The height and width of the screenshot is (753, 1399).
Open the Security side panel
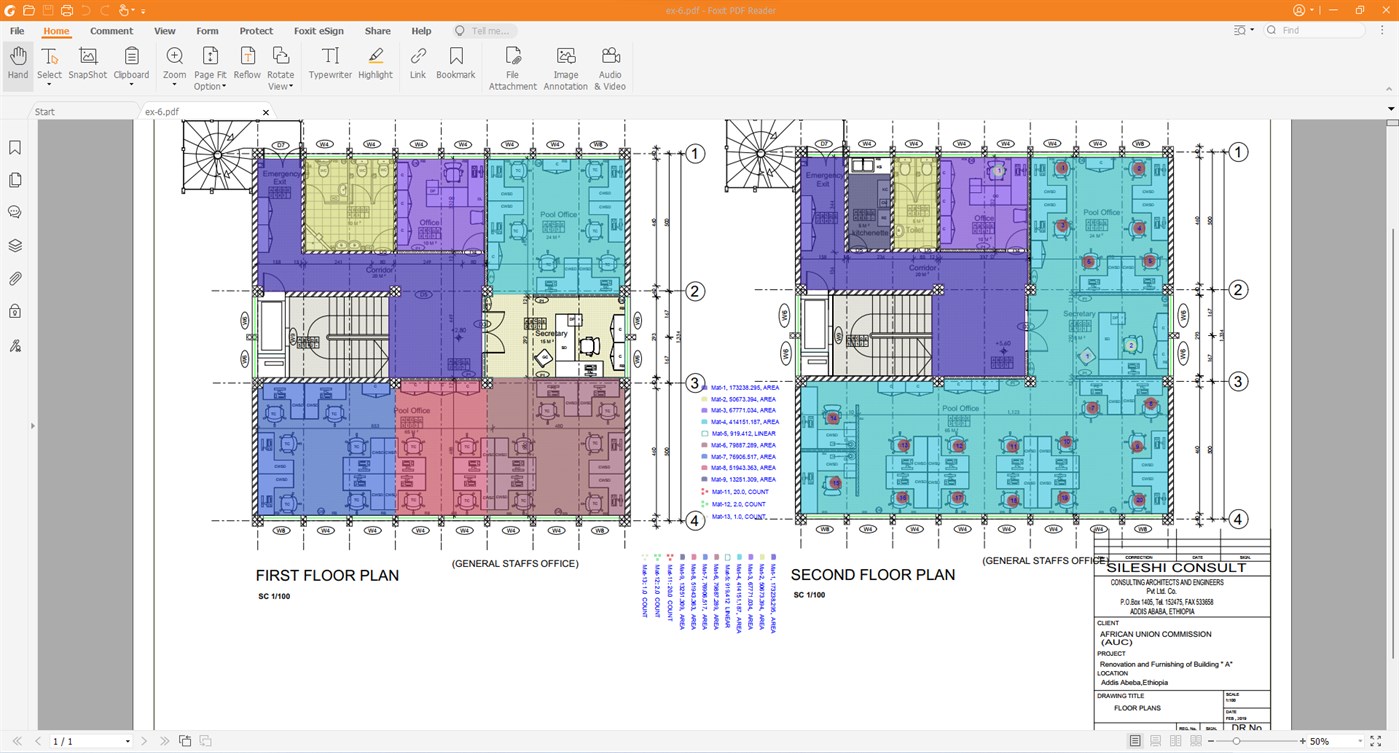[15, 311]
